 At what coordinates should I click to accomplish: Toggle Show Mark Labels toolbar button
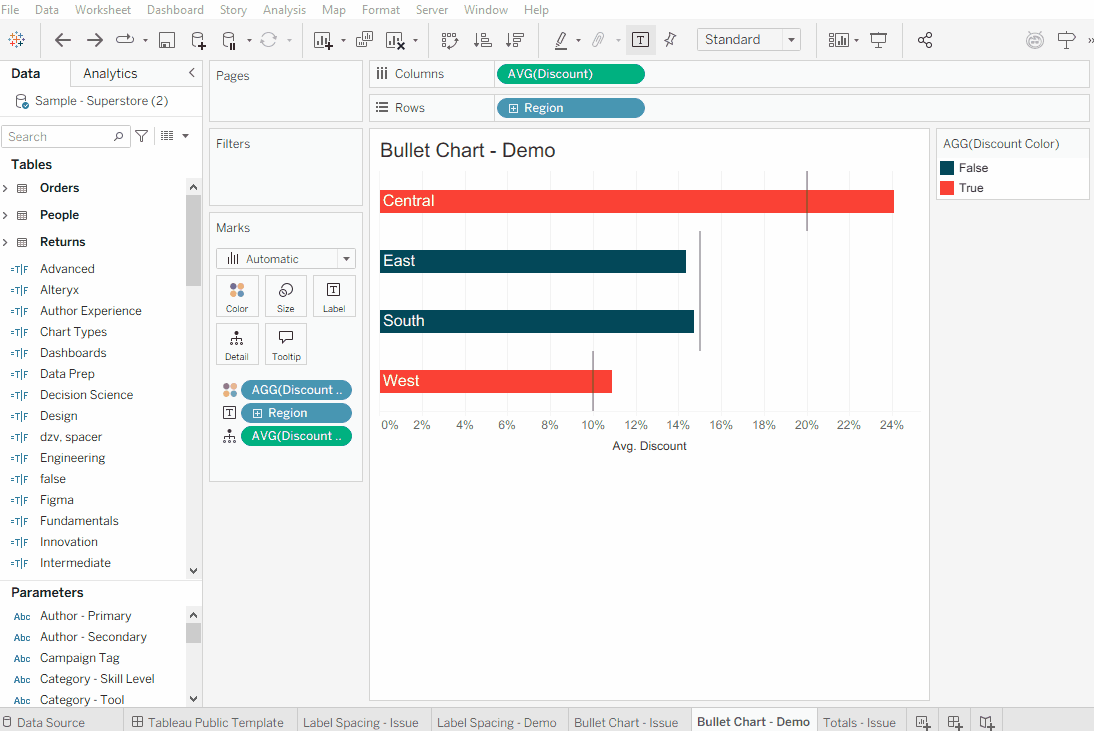click(640, 40)
